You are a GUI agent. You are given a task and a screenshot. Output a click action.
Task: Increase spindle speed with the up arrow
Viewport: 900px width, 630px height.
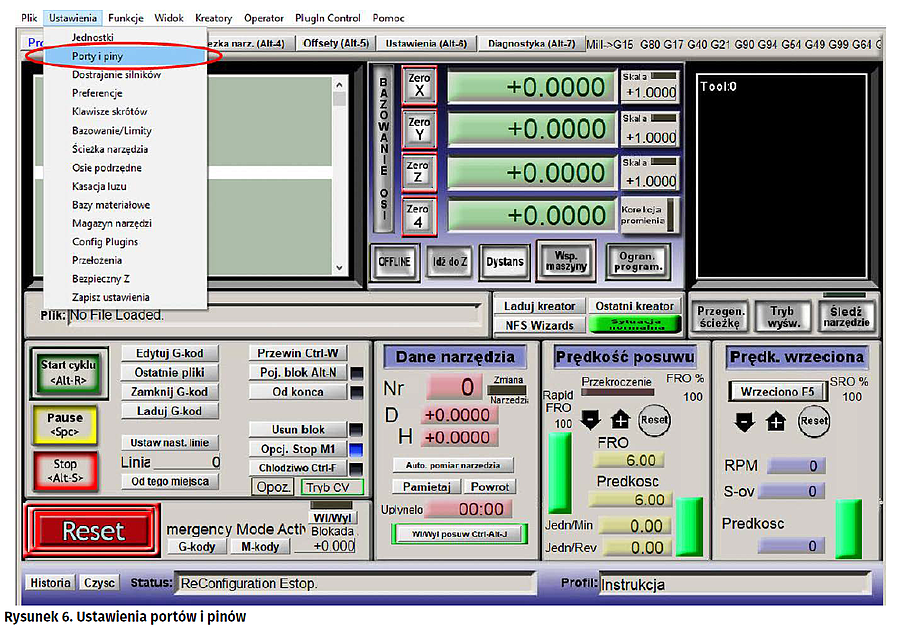click(776, 421)
